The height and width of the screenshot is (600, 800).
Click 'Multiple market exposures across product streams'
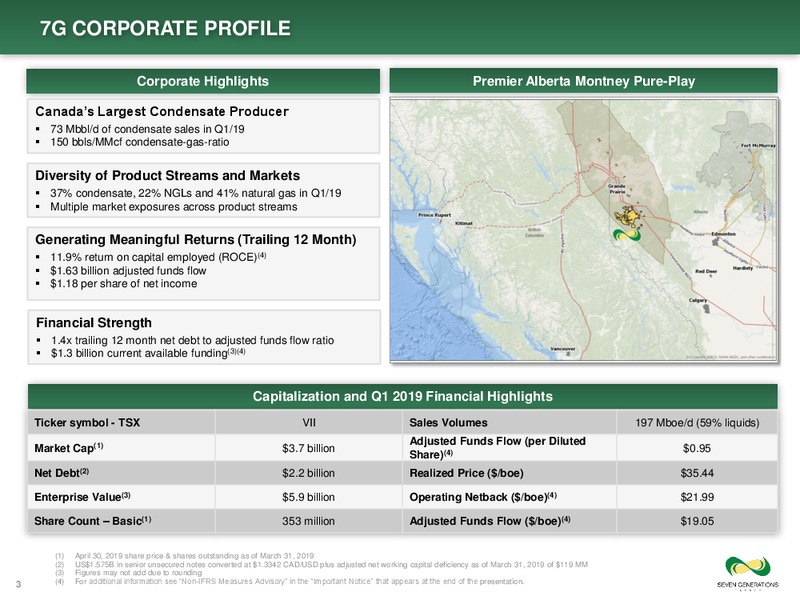(x=173, y=207)
